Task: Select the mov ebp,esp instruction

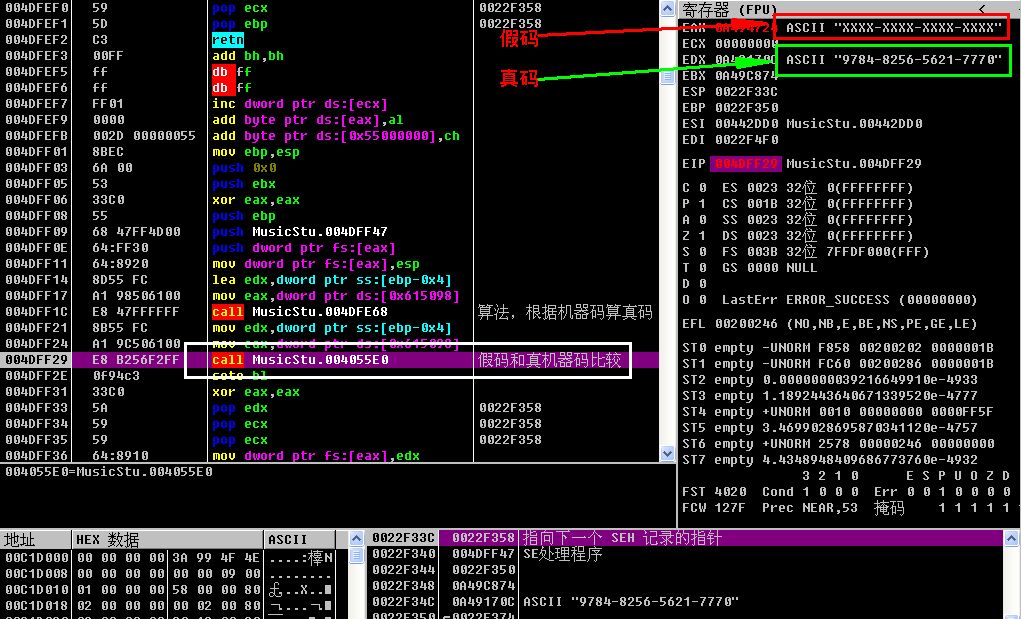Action: 256,152
